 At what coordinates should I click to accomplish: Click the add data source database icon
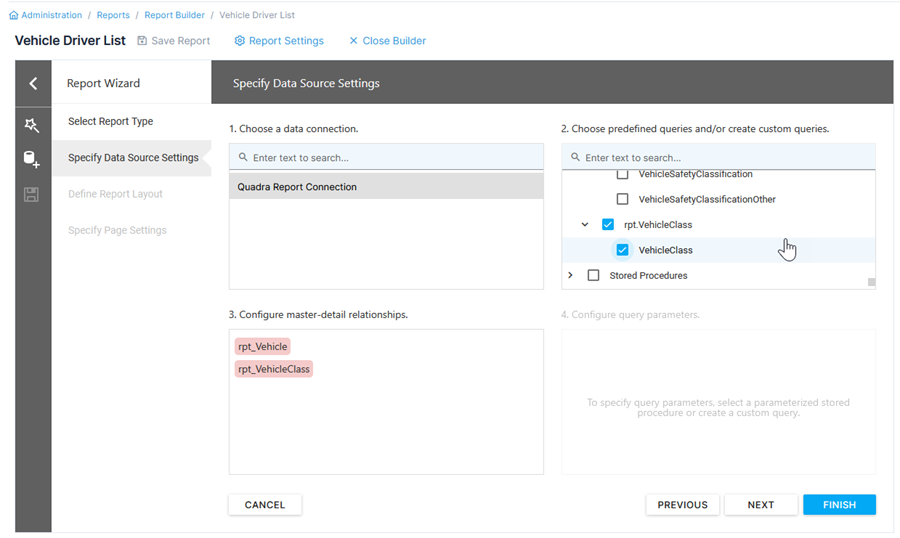tap(32, 159)
